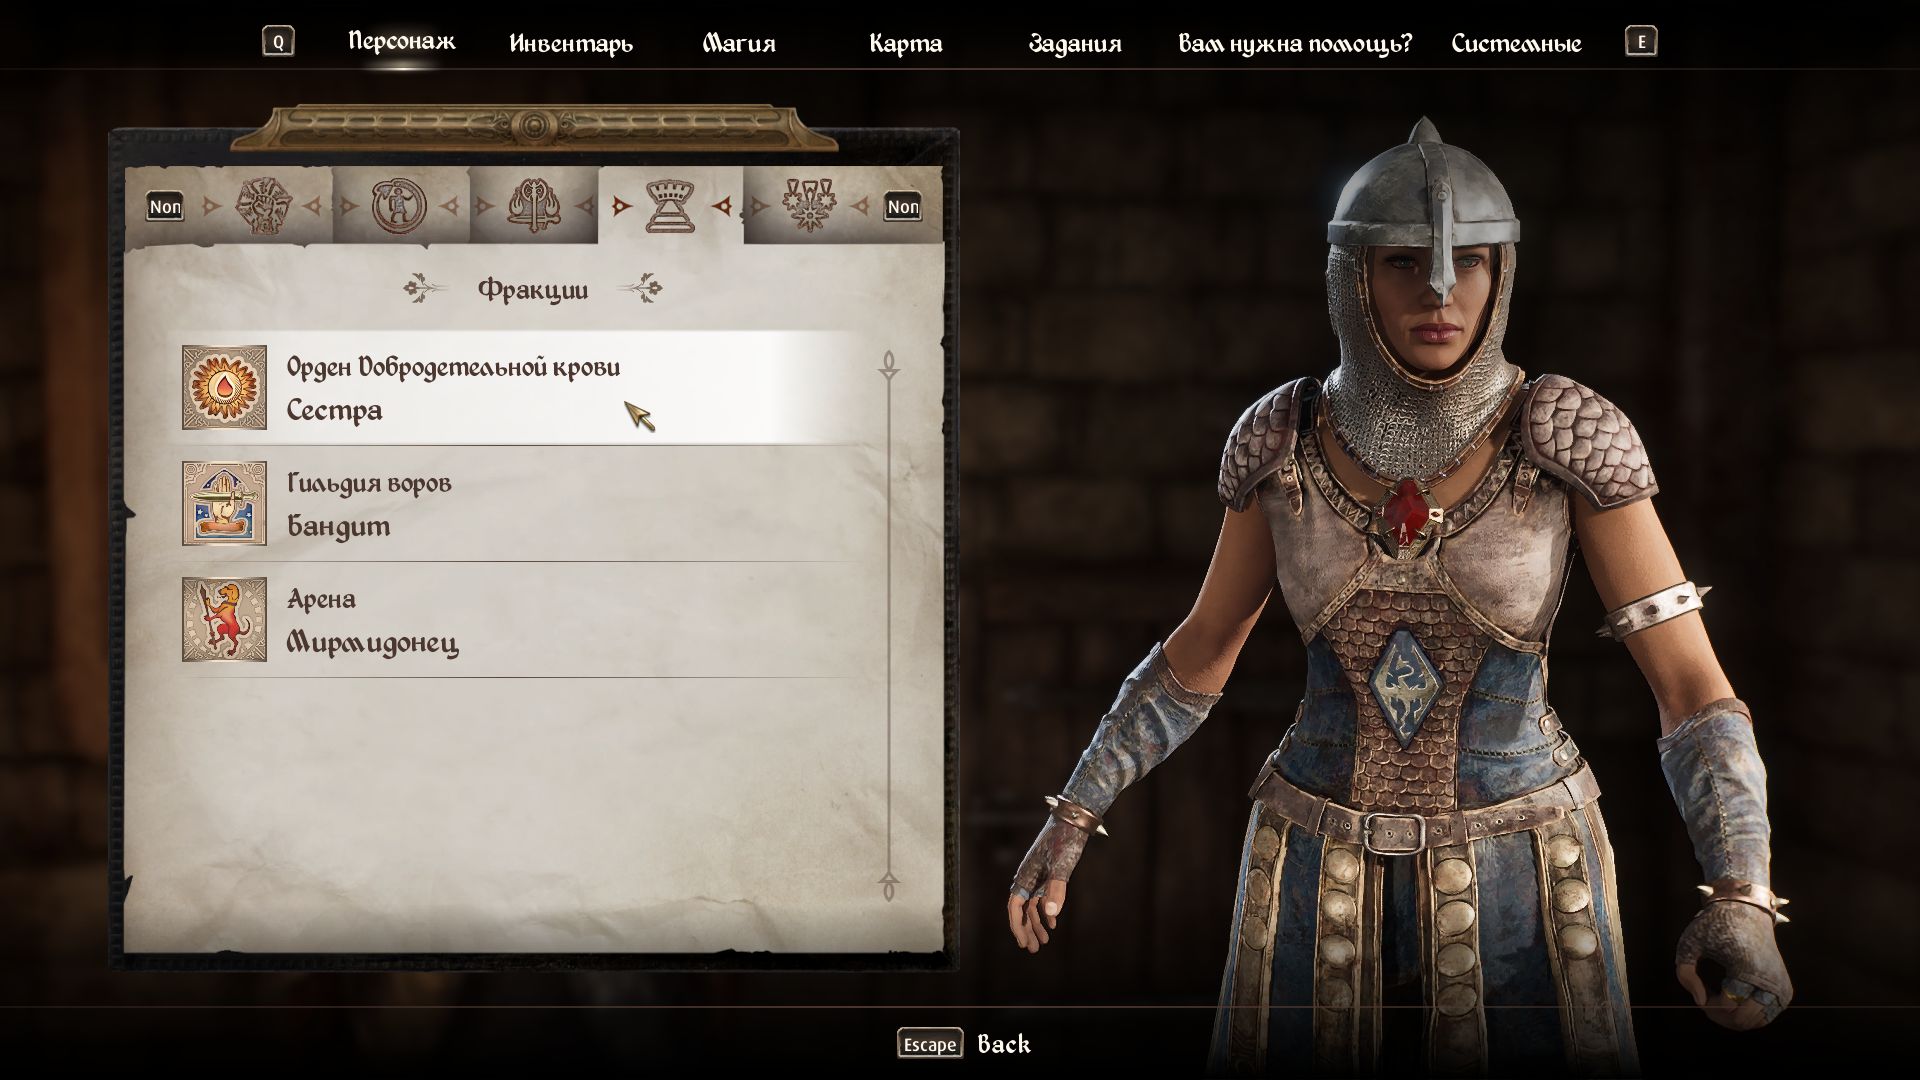
Task: Click the factions list scrollbar track
Action: (x=888, y=626)
